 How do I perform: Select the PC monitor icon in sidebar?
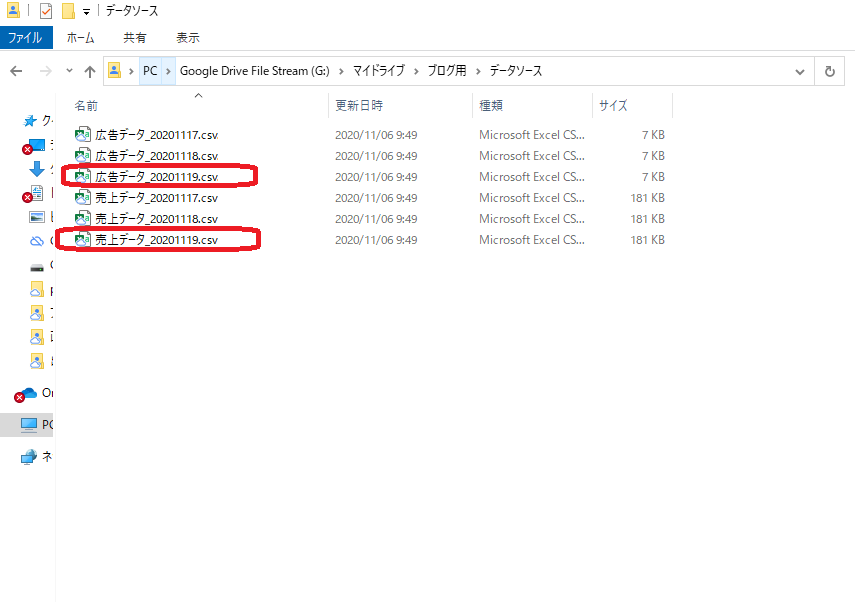point(30,425)
